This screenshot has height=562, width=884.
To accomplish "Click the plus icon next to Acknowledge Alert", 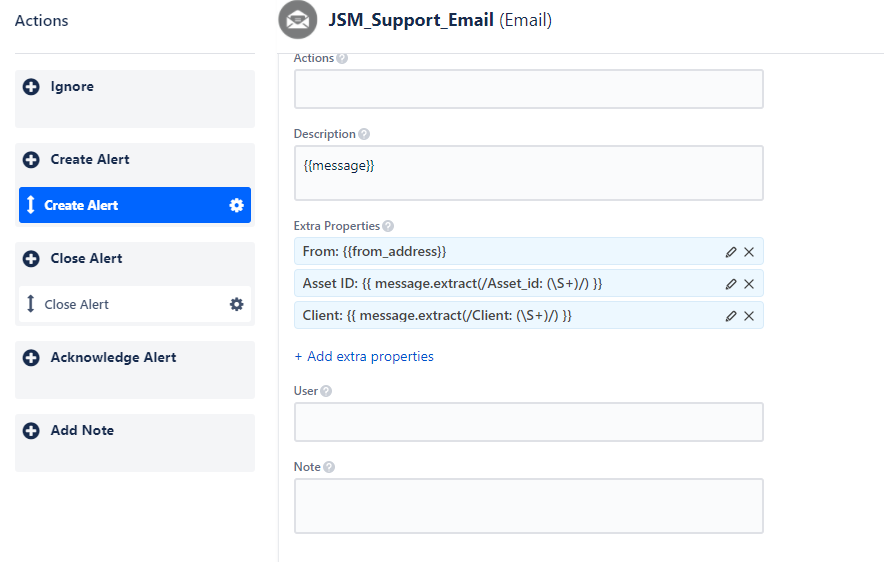I will point(31,358).
